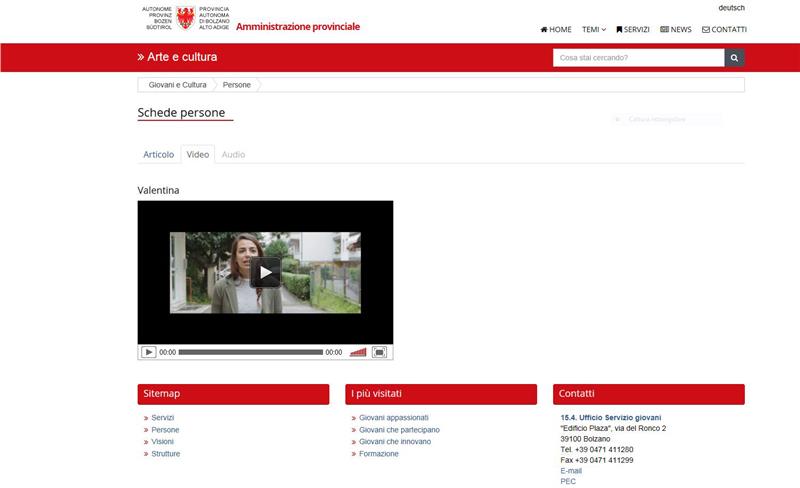Open Giovani appassionati link
This screenshot has width=800, height=488.
click(x=393, y=418)
